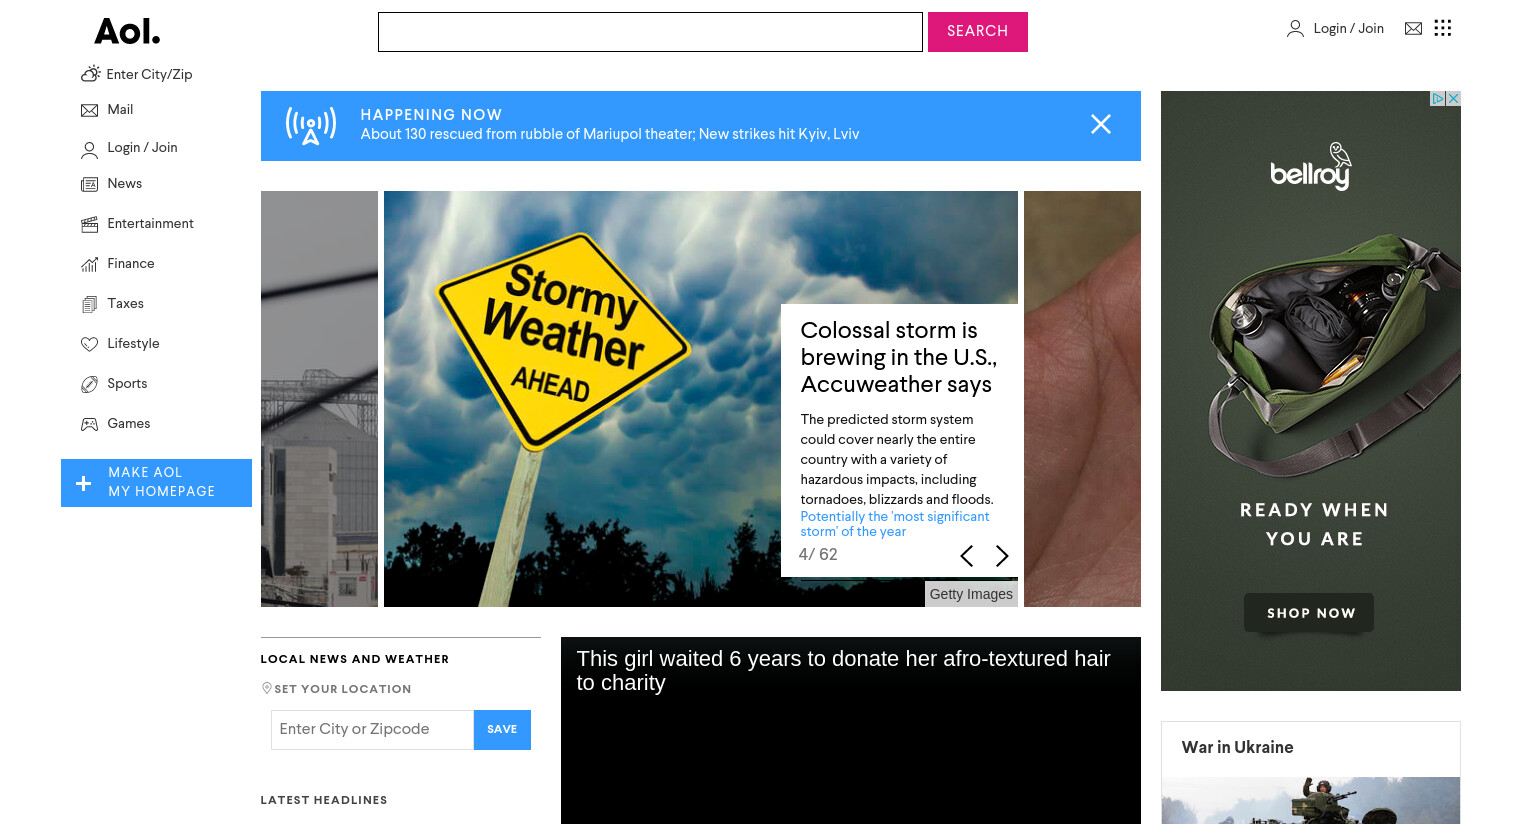Open the 'most significant storm' link
Viewport: 1536px width, 824px height.
895,524
